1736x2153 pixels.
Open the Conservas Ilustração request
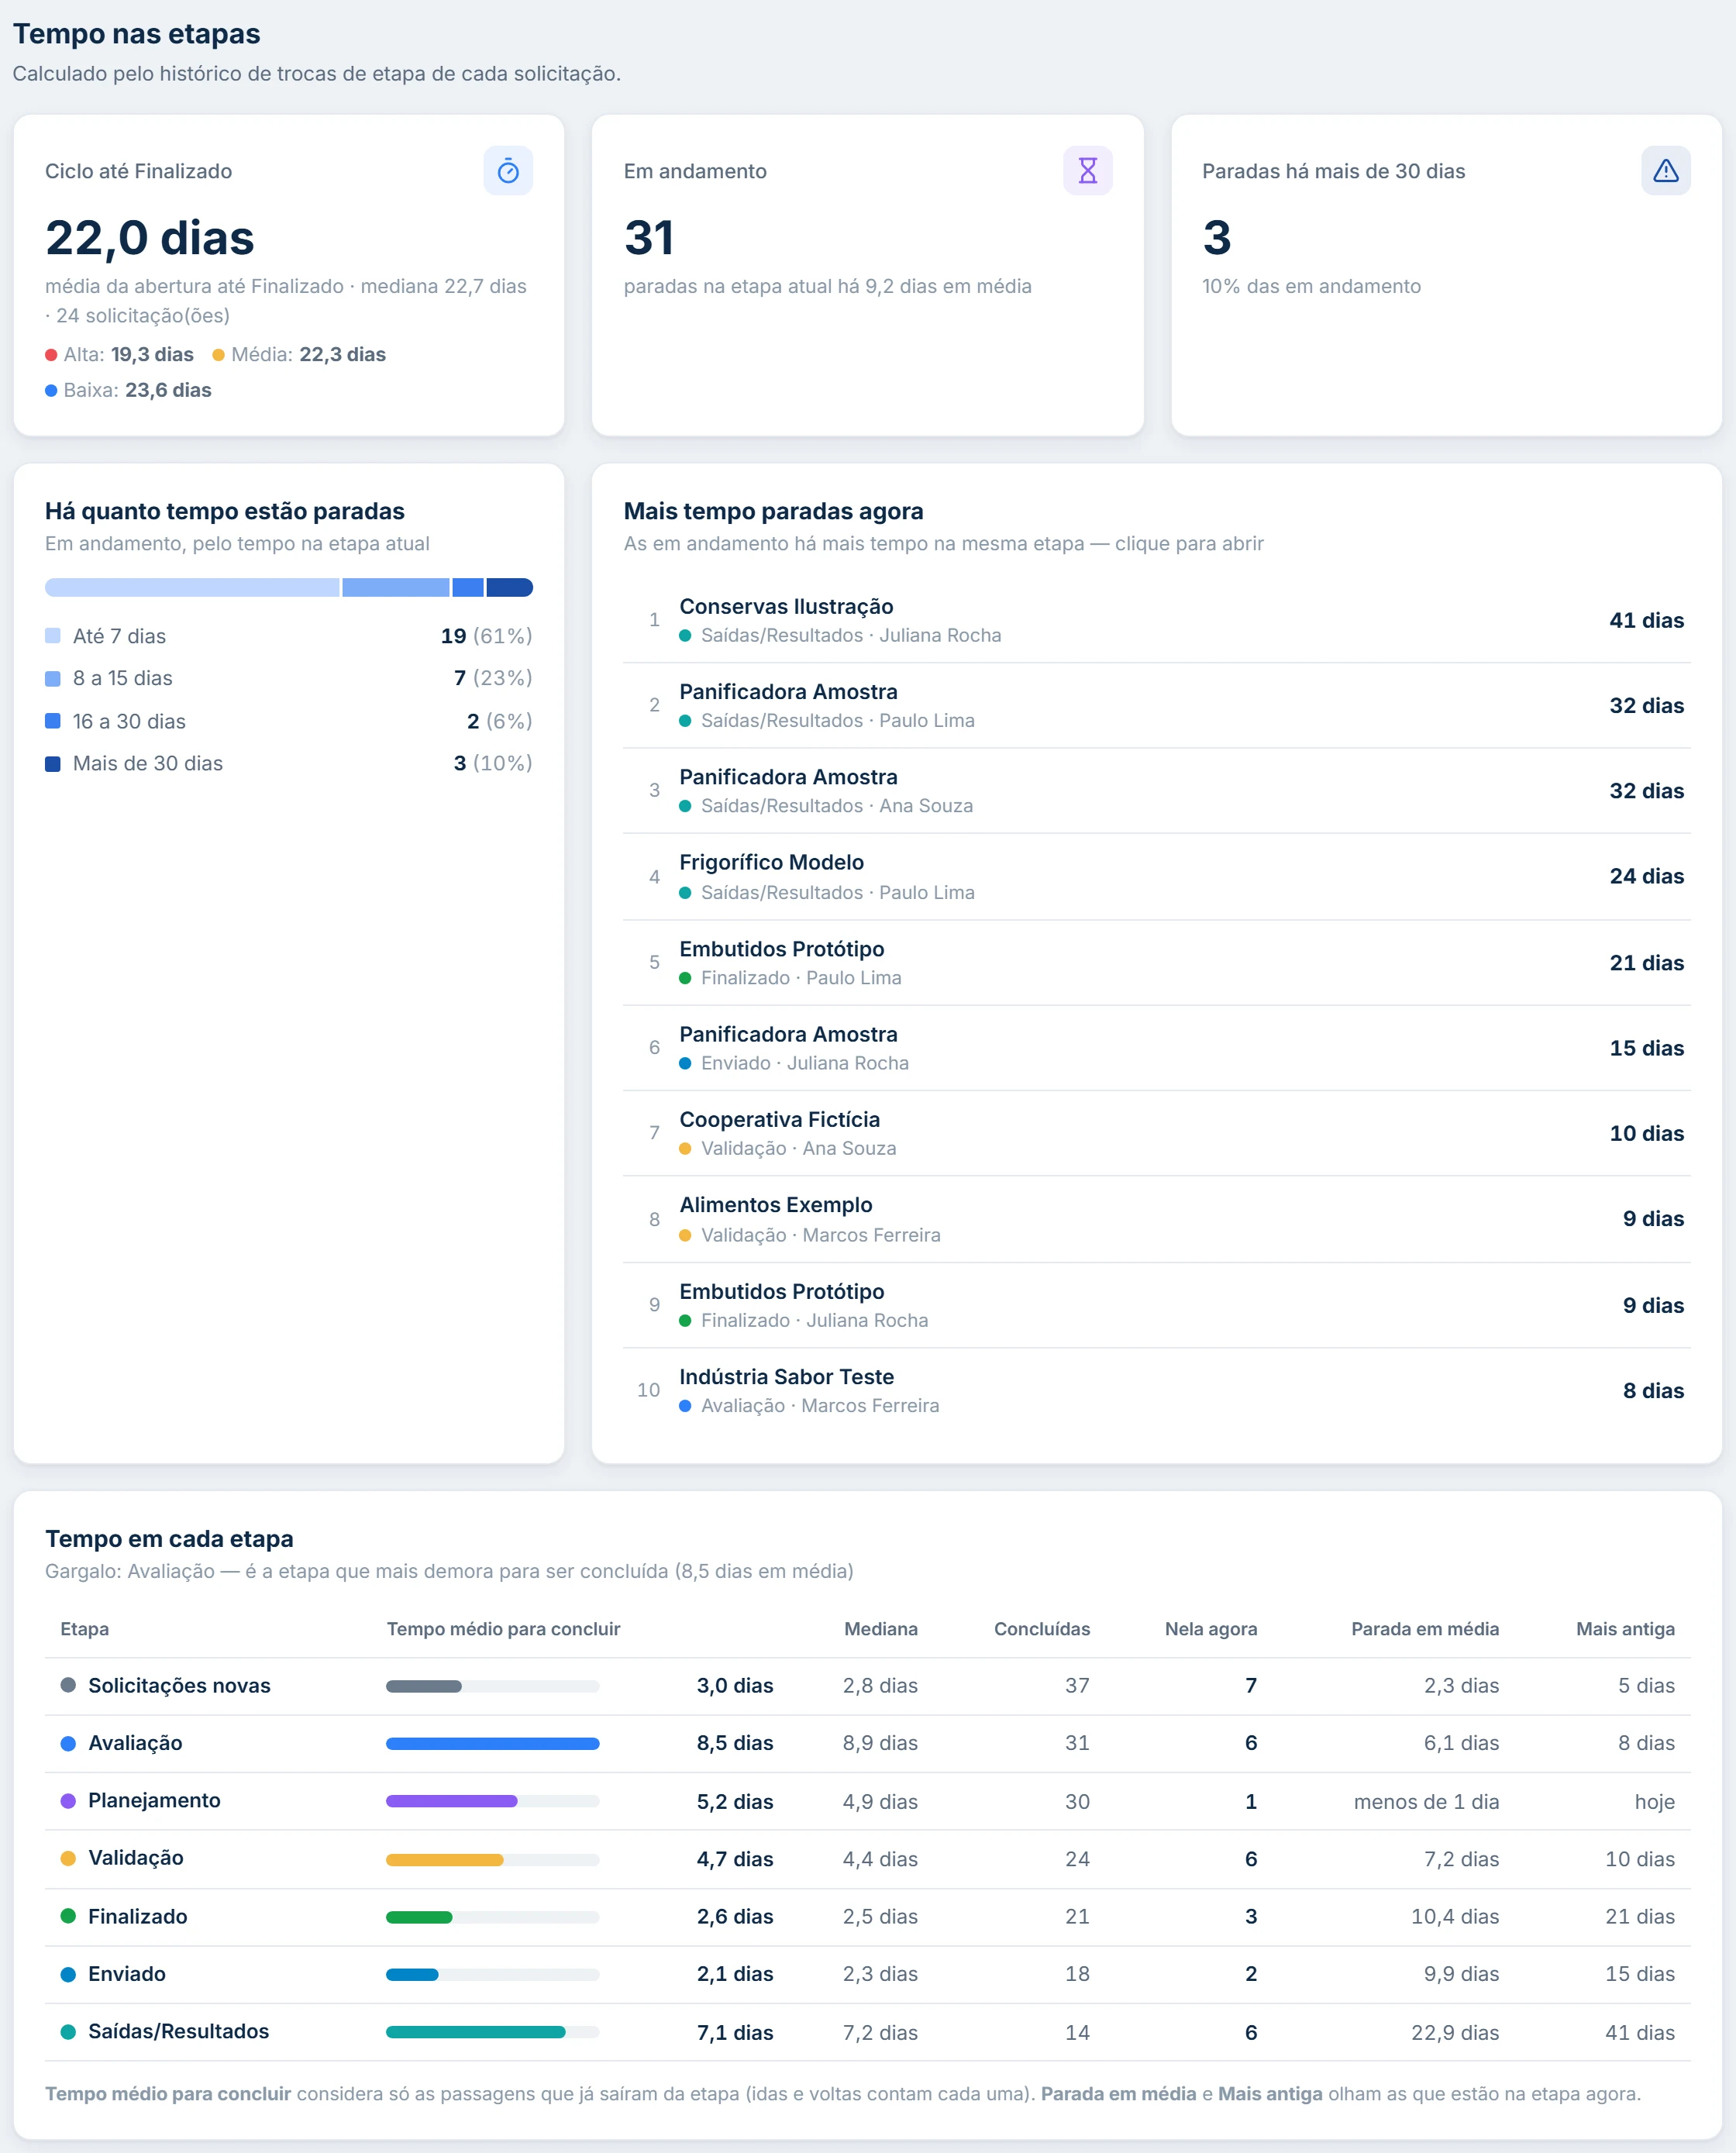click(x=1156, y=620)
